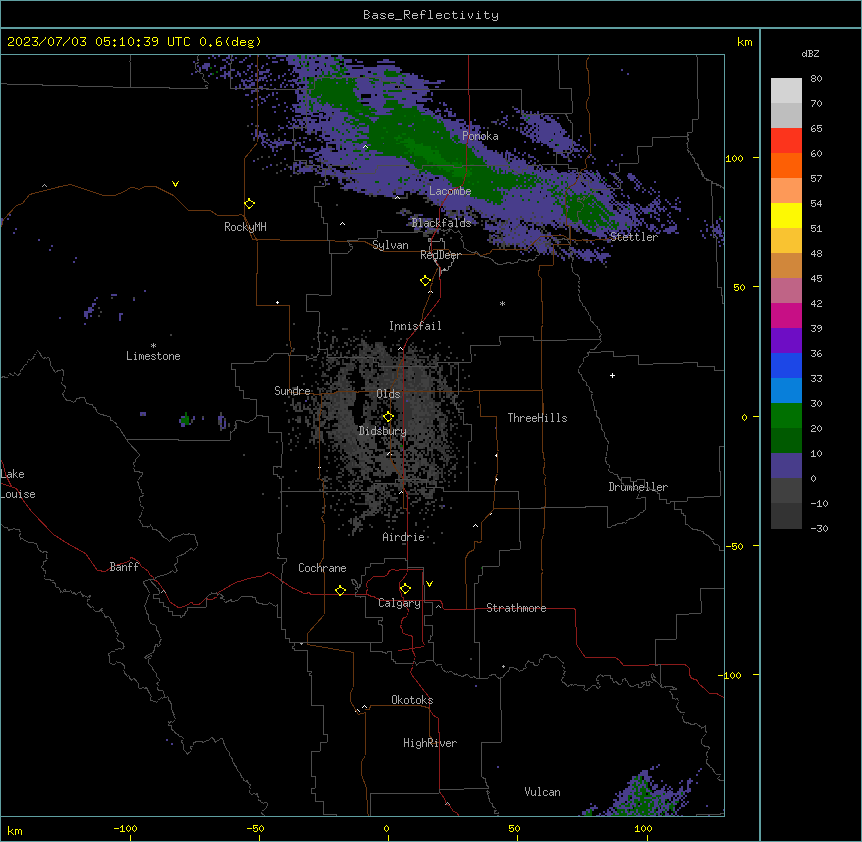The width and height of the screenshot is (862, 842).
Task: Select the Drumheller label
Action: [638, 487]
